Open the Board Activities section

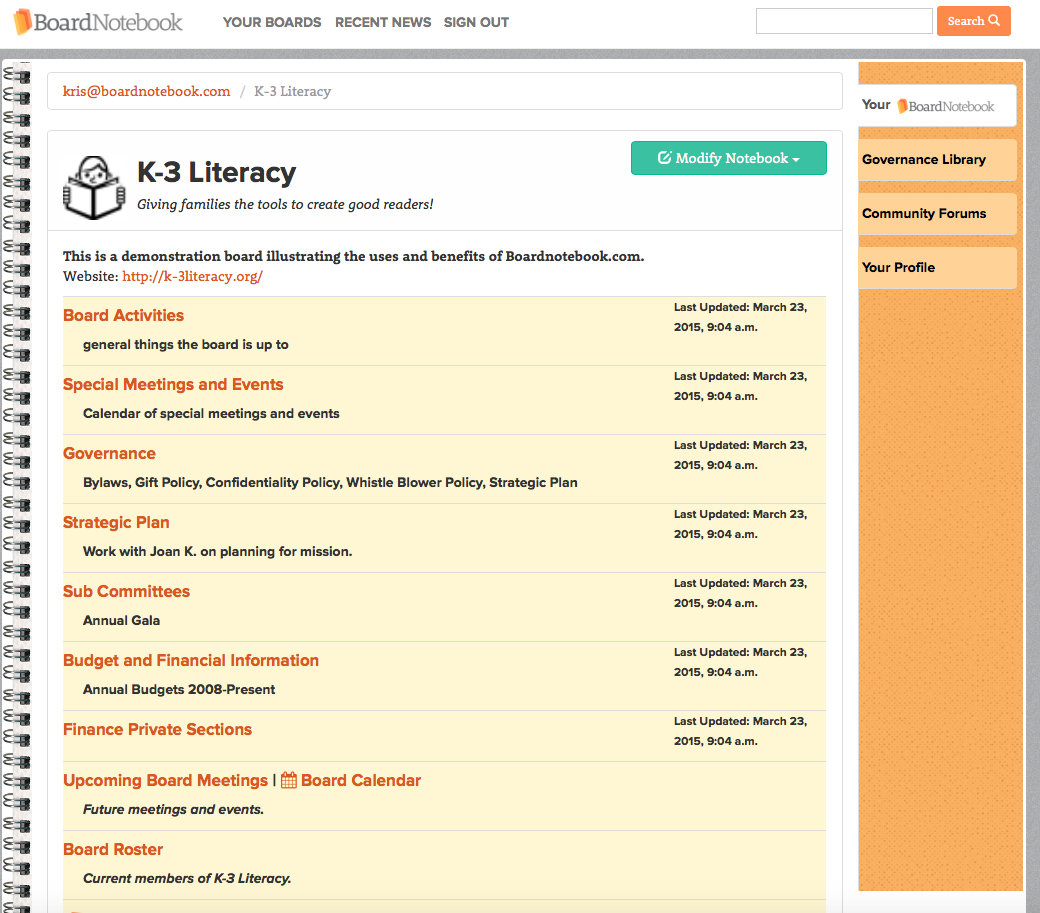coord(123,316)
